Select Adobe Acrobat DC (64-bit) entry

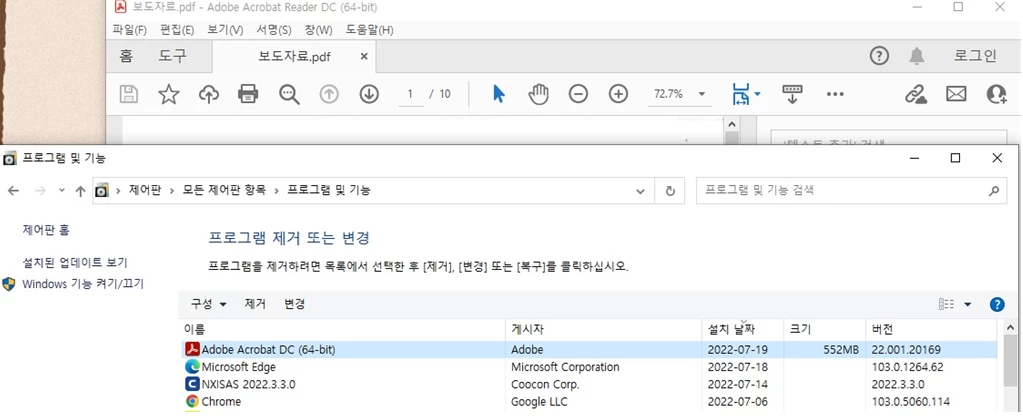[588, 350]
